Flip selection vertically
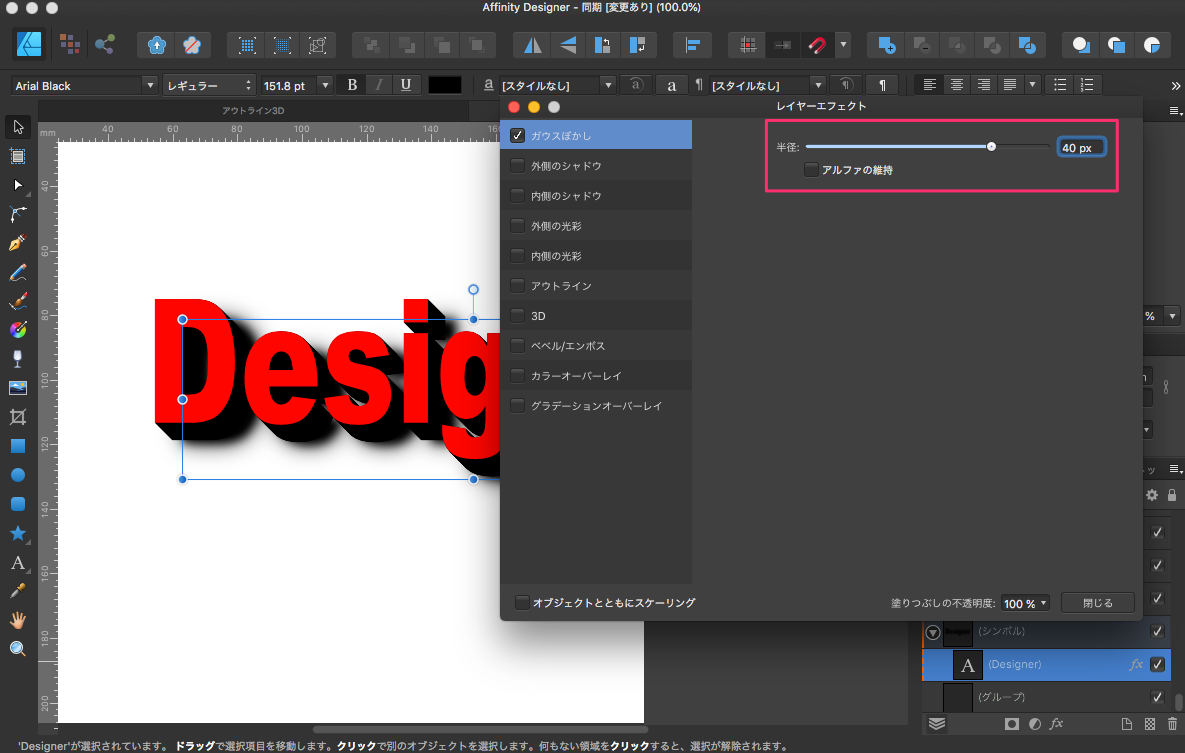 [568, 45]
